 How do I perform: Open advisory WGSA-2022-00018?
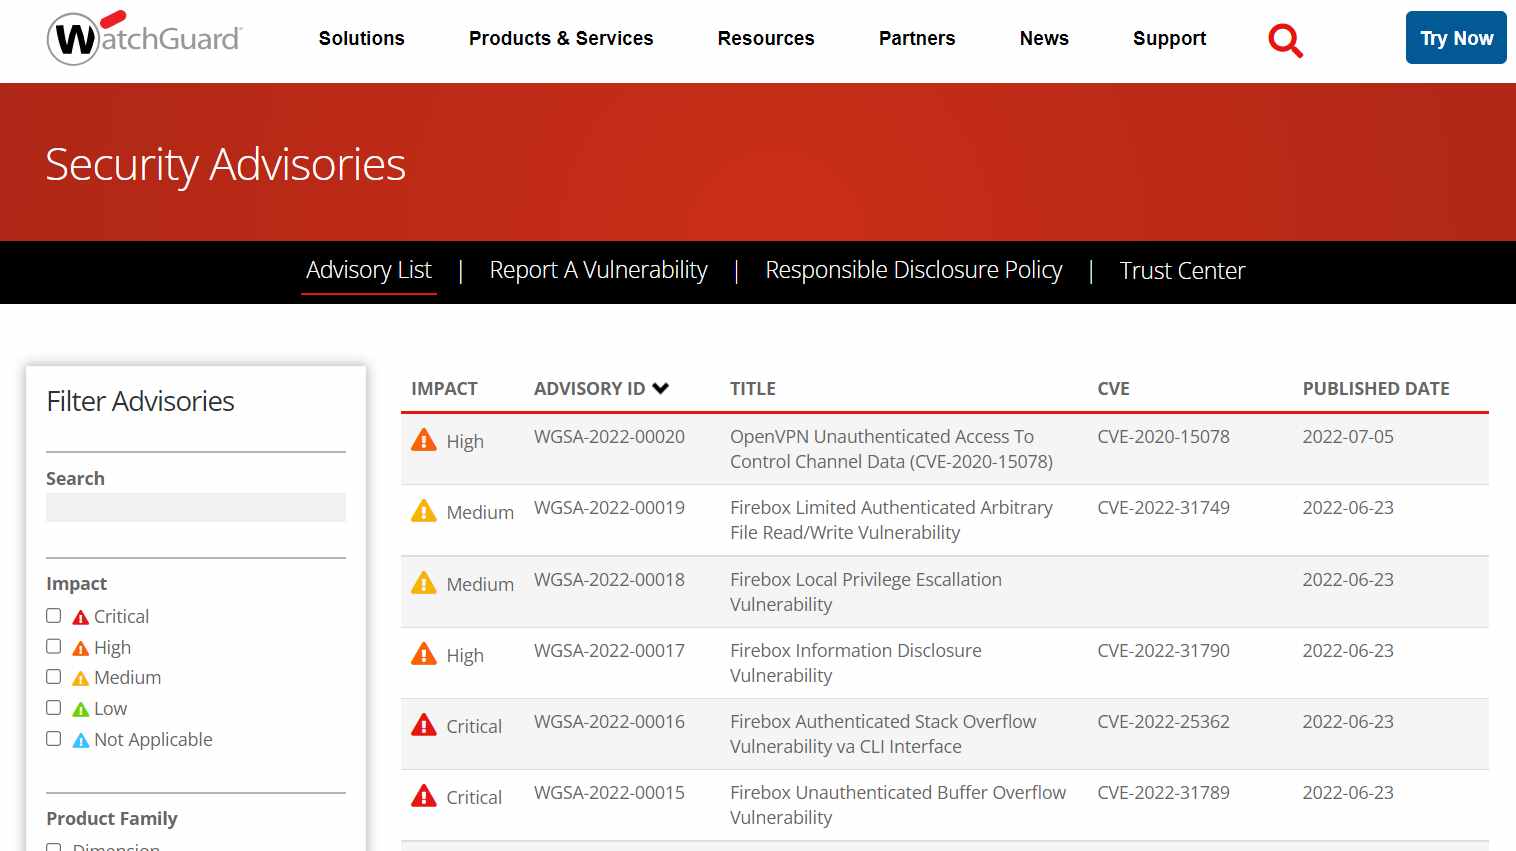click(609, 580)
